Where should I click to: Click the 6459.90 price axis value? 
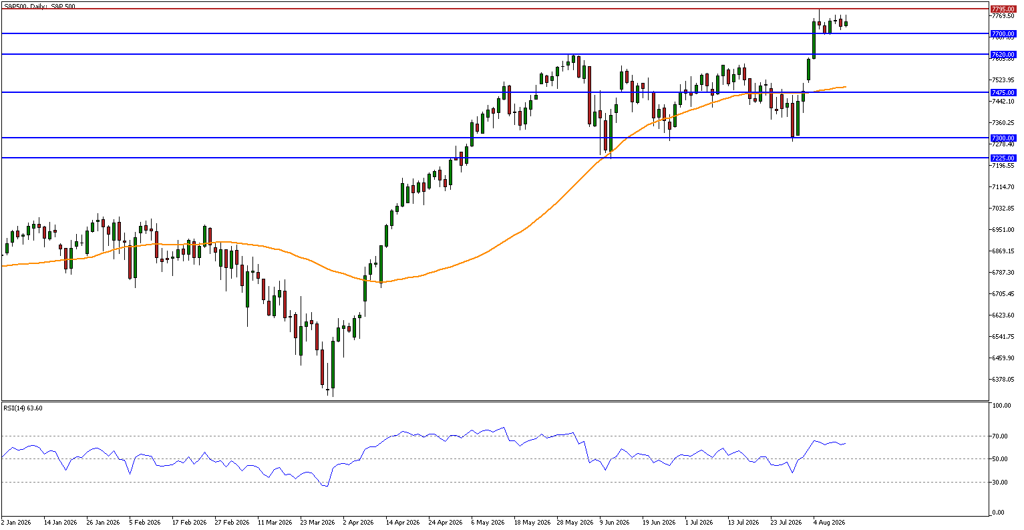click(1001, 358)
